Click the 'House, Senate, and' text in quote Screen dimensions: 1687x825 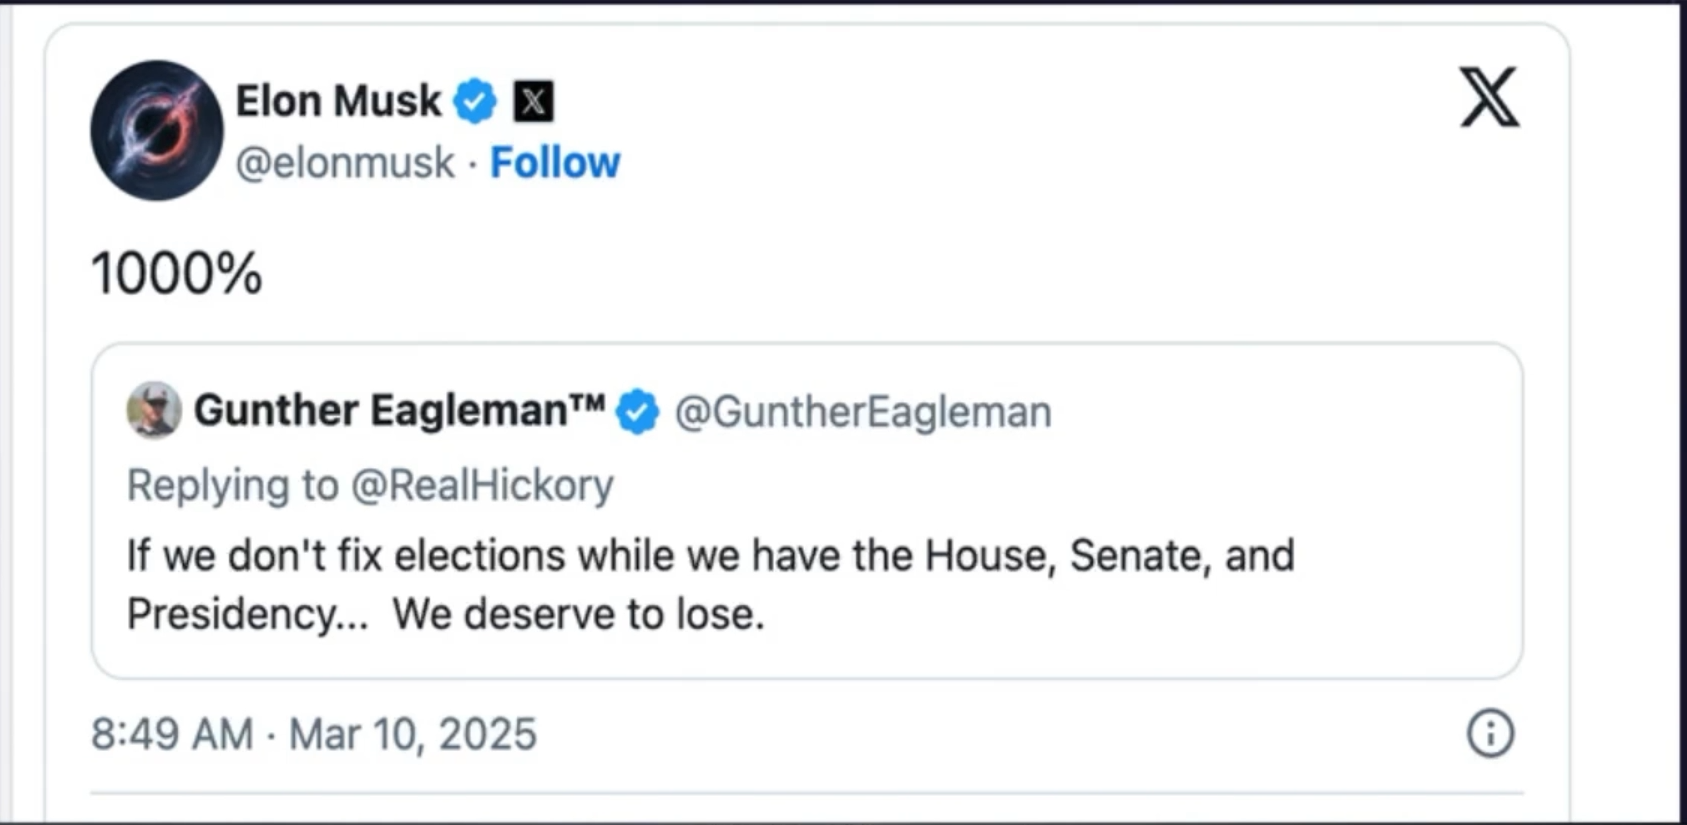(1109, 556)
